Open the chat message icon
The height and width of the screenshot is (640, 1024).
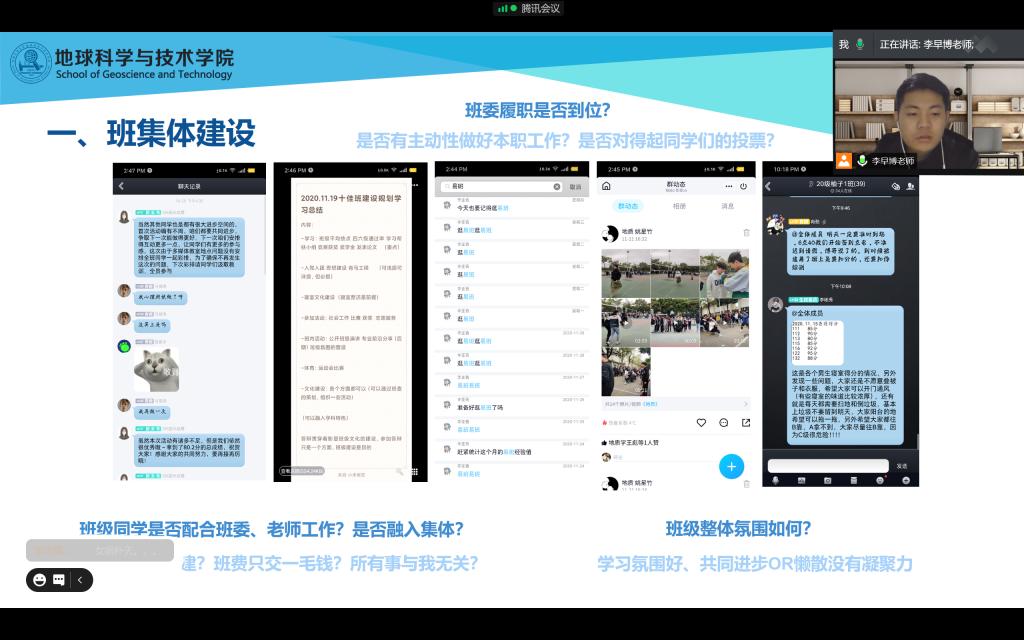(59, 580)
